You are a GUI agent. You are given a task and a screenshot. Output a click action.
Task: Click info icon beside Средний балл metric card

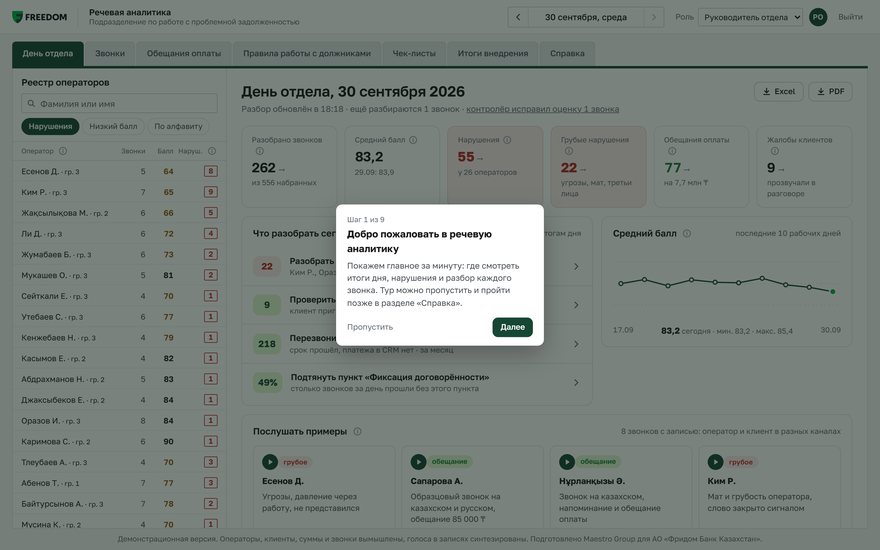coord(413,140)
